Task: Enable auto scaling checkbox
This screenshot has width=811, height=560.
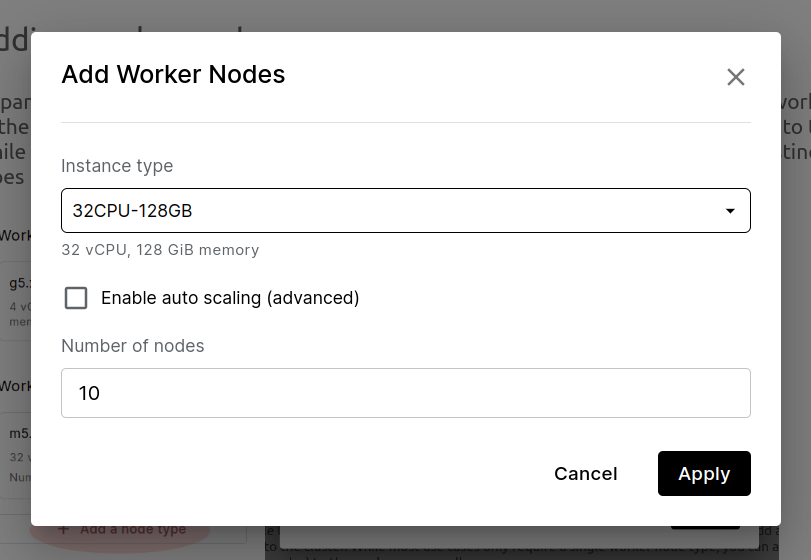Action: point(76,298)
